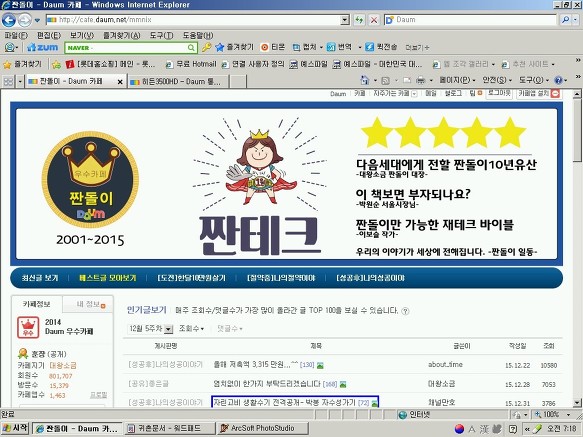Click the Print icon in command bar

[x=421, y=80]
